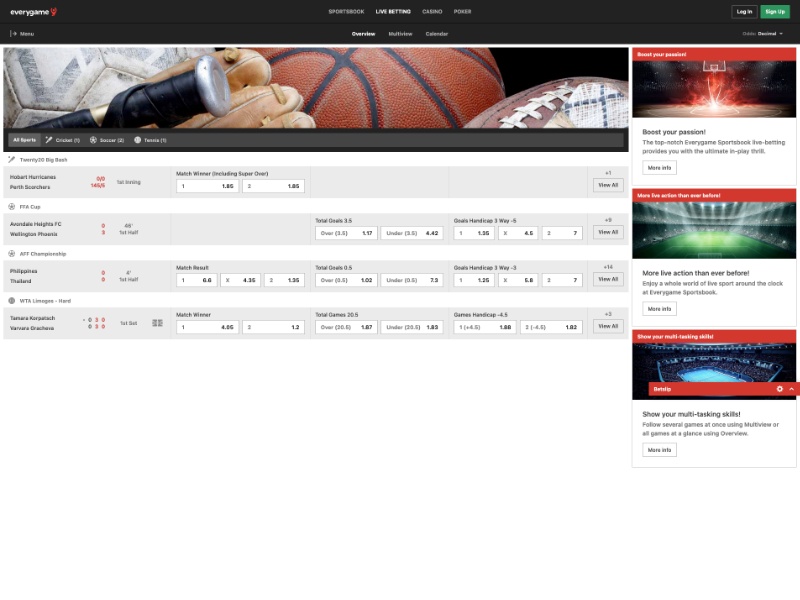Filter by Soccer sport icon
The height and width of the screenshot is (600, 800).
click(x=93, y=140)
